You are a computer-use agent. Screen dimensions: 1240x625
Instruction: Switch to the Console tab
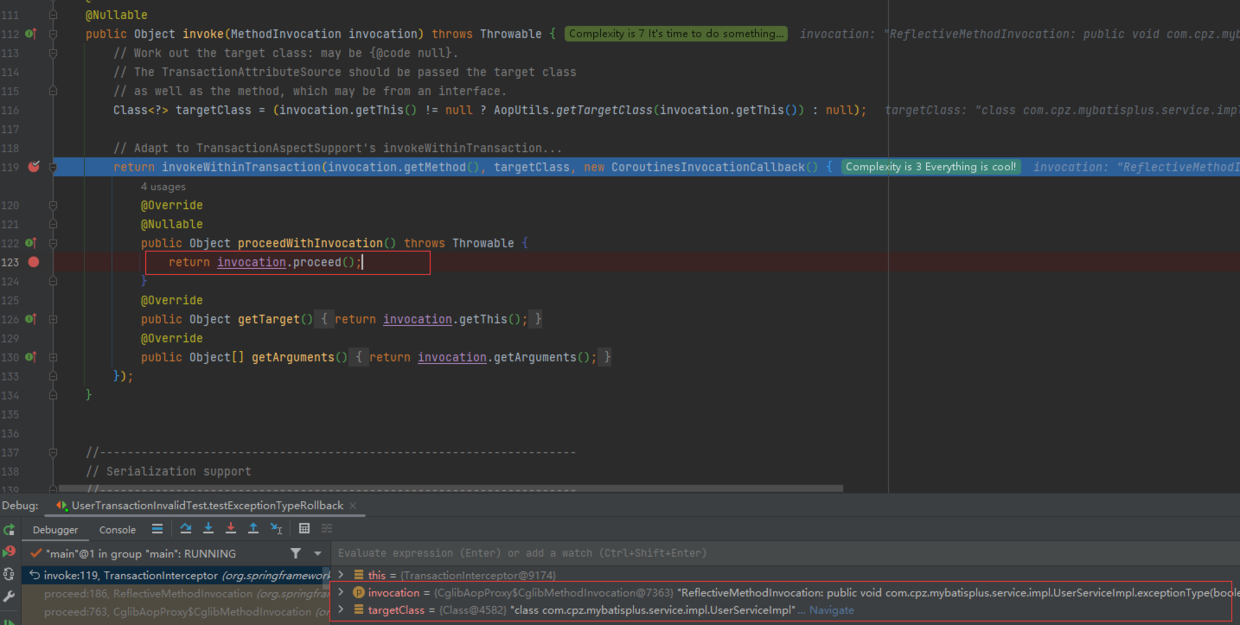(x=117, y=530)
